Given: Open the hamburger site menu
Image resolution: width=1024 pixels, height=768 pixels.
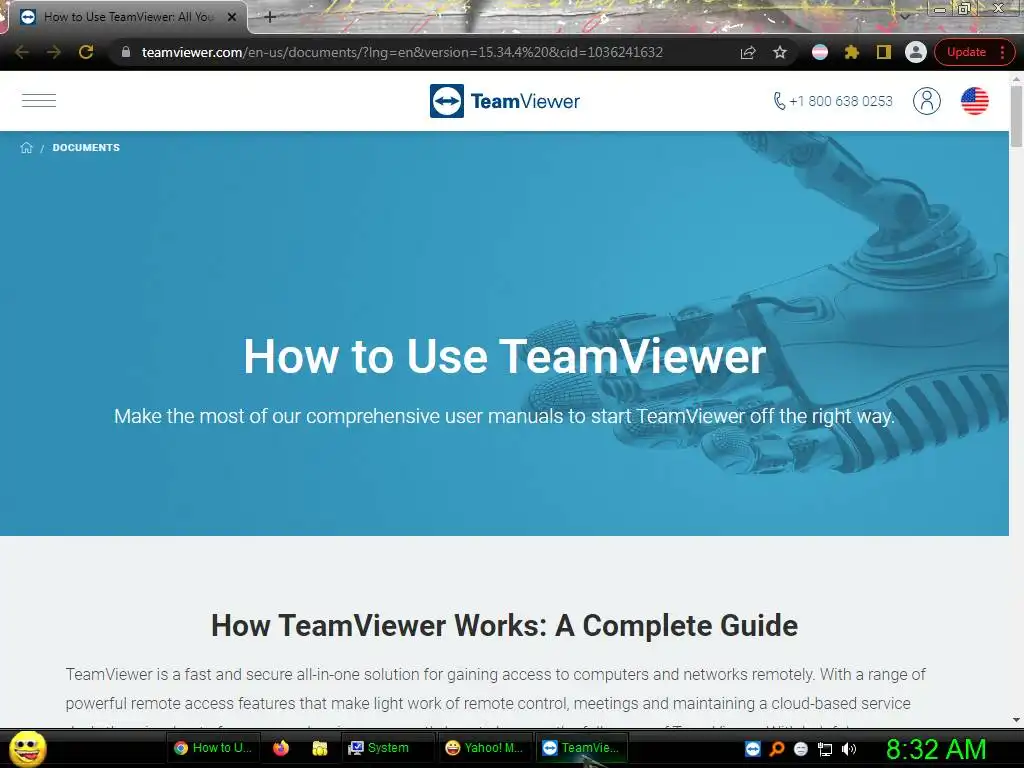Looking at the screenshot, I should [x=39, y=101].
